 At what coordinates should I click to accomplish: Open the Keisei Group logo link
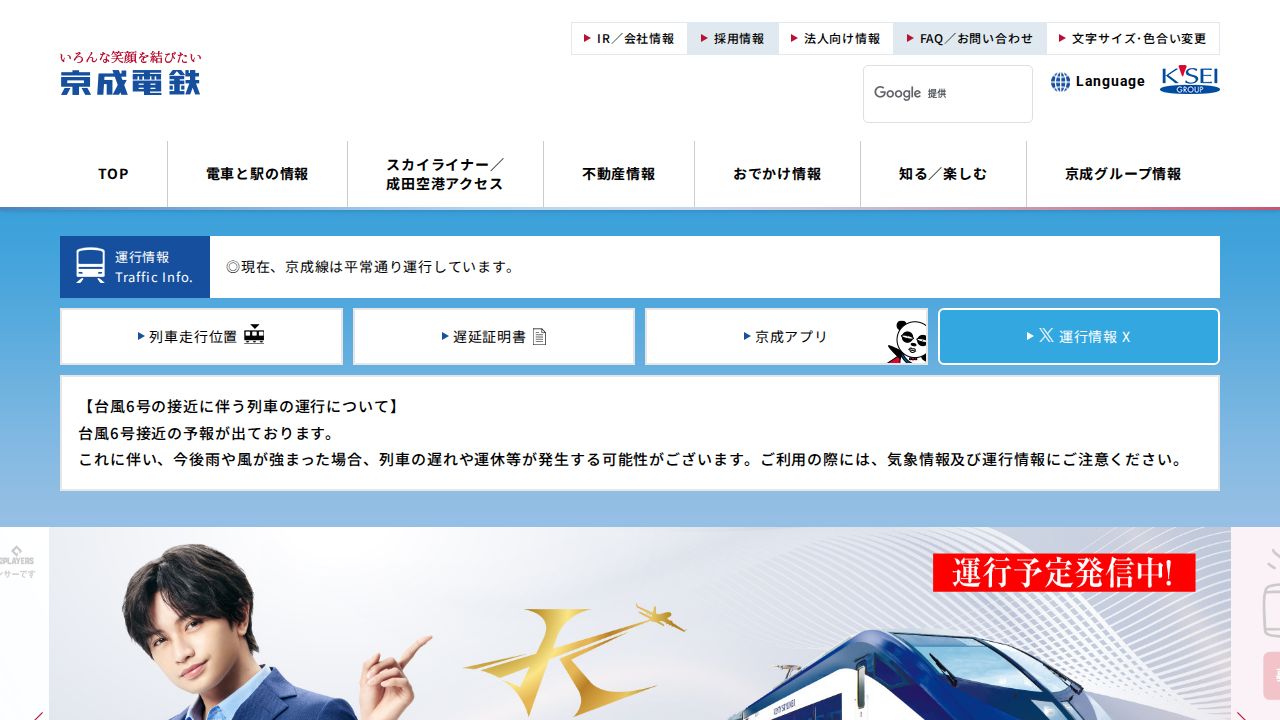[1190, 81]
